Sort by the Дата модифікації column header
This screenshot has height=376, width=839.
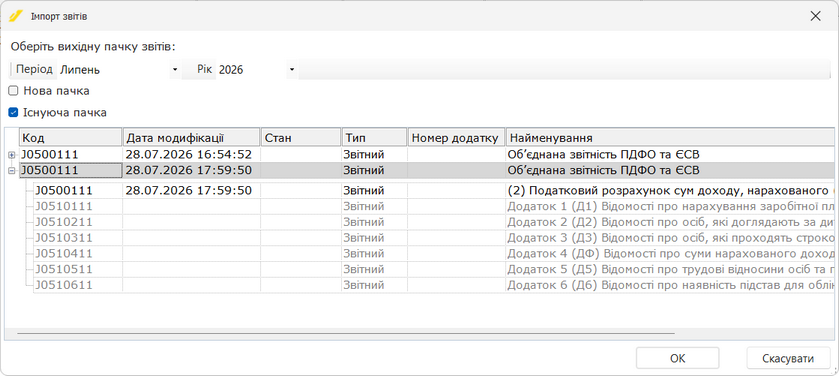(x=192, y=138)
